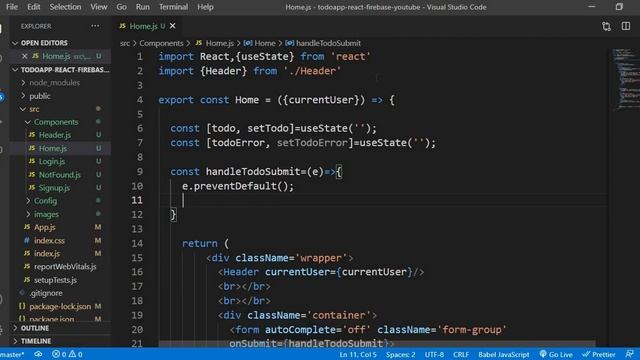Open the Selection menu

point(65,7)
